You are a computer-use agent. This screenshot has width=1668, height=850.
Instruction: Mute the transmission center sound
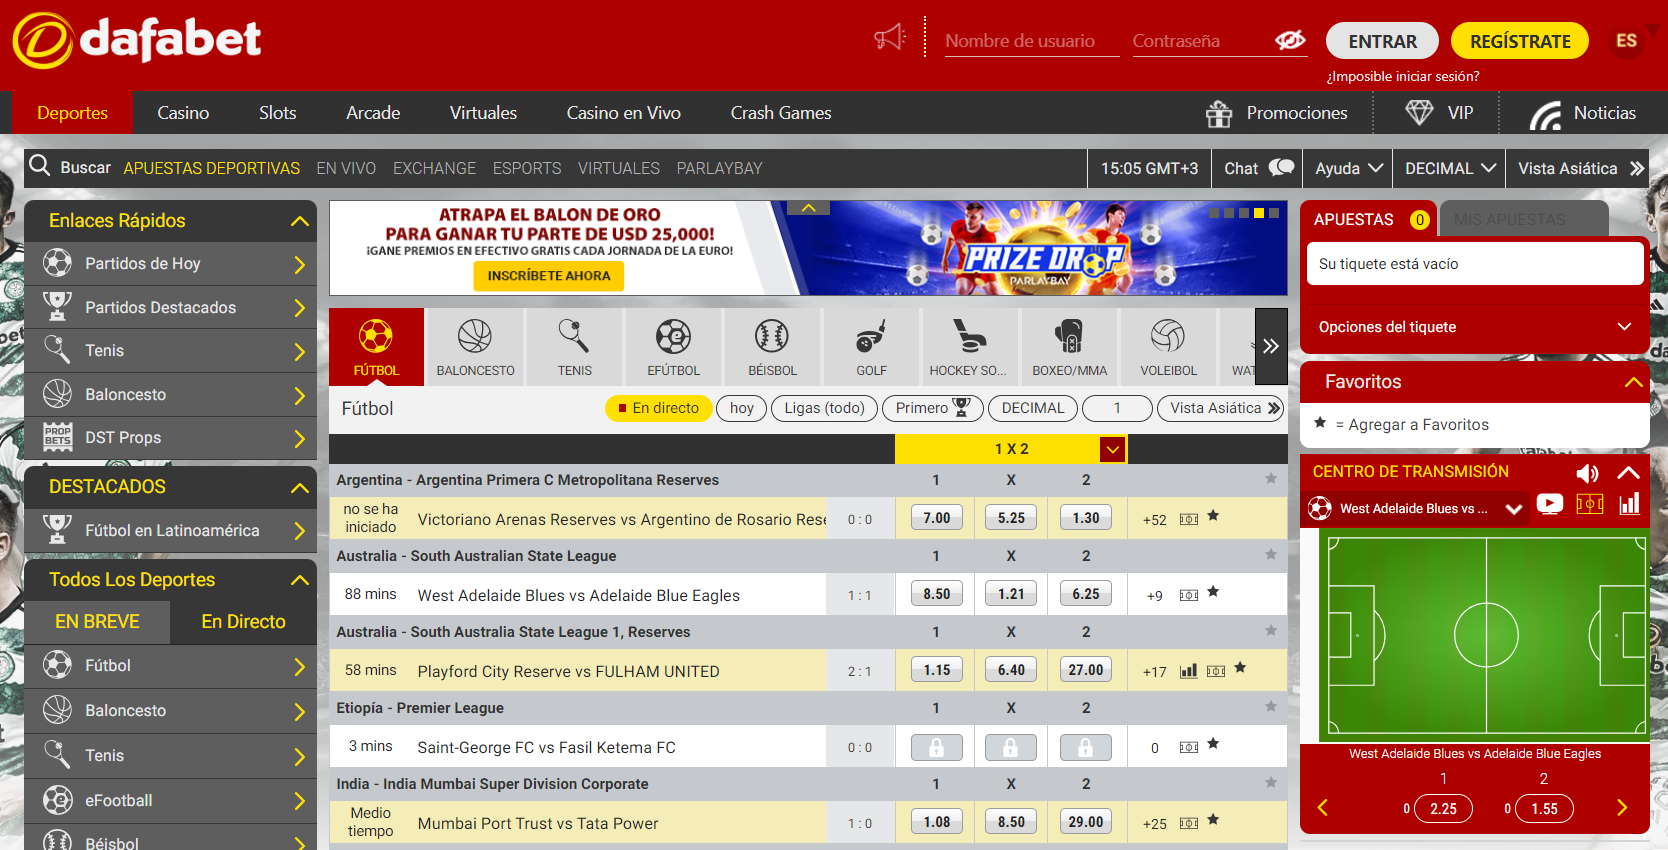click(x=1587, y=473)
